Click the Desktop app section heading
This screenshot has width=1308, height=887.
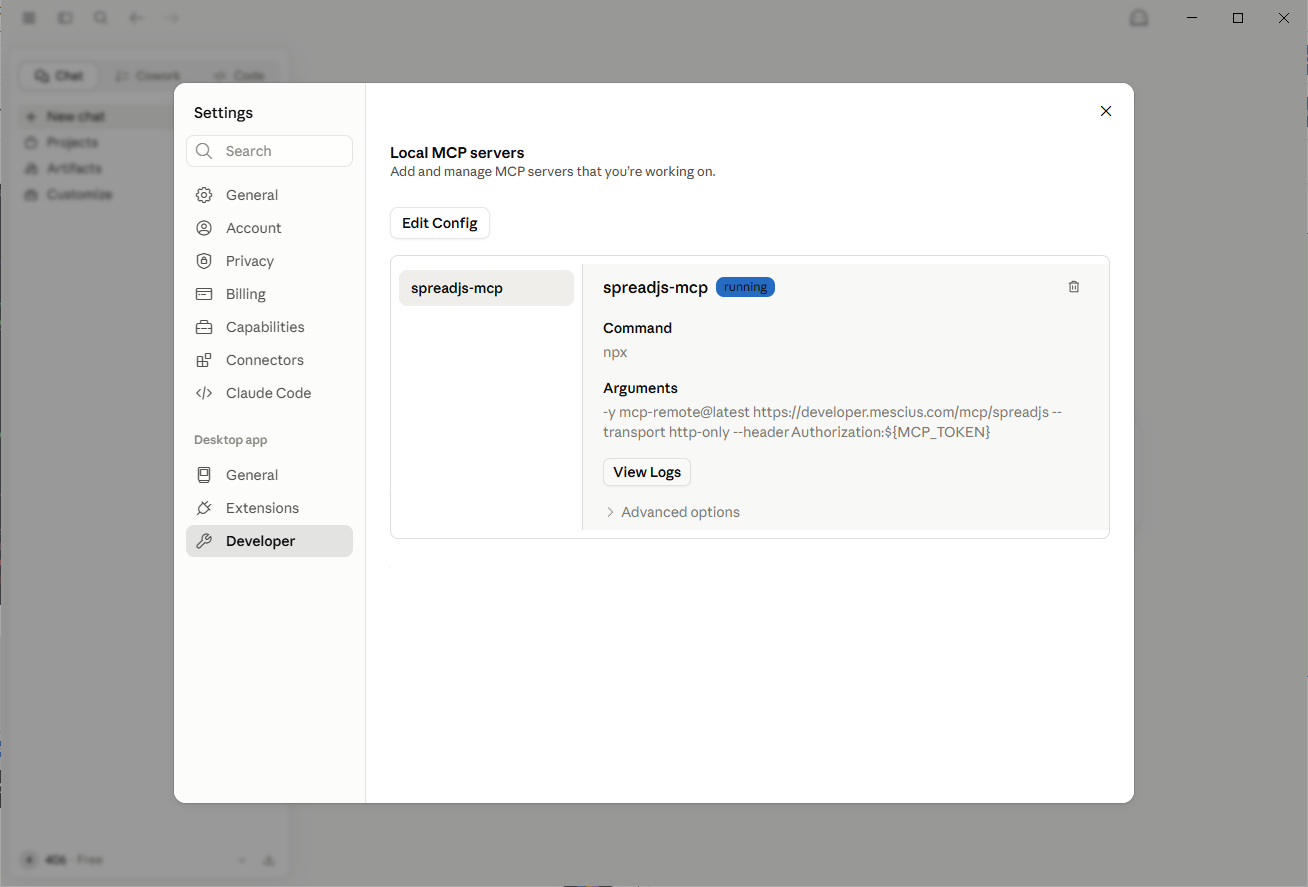coord(230,440)
